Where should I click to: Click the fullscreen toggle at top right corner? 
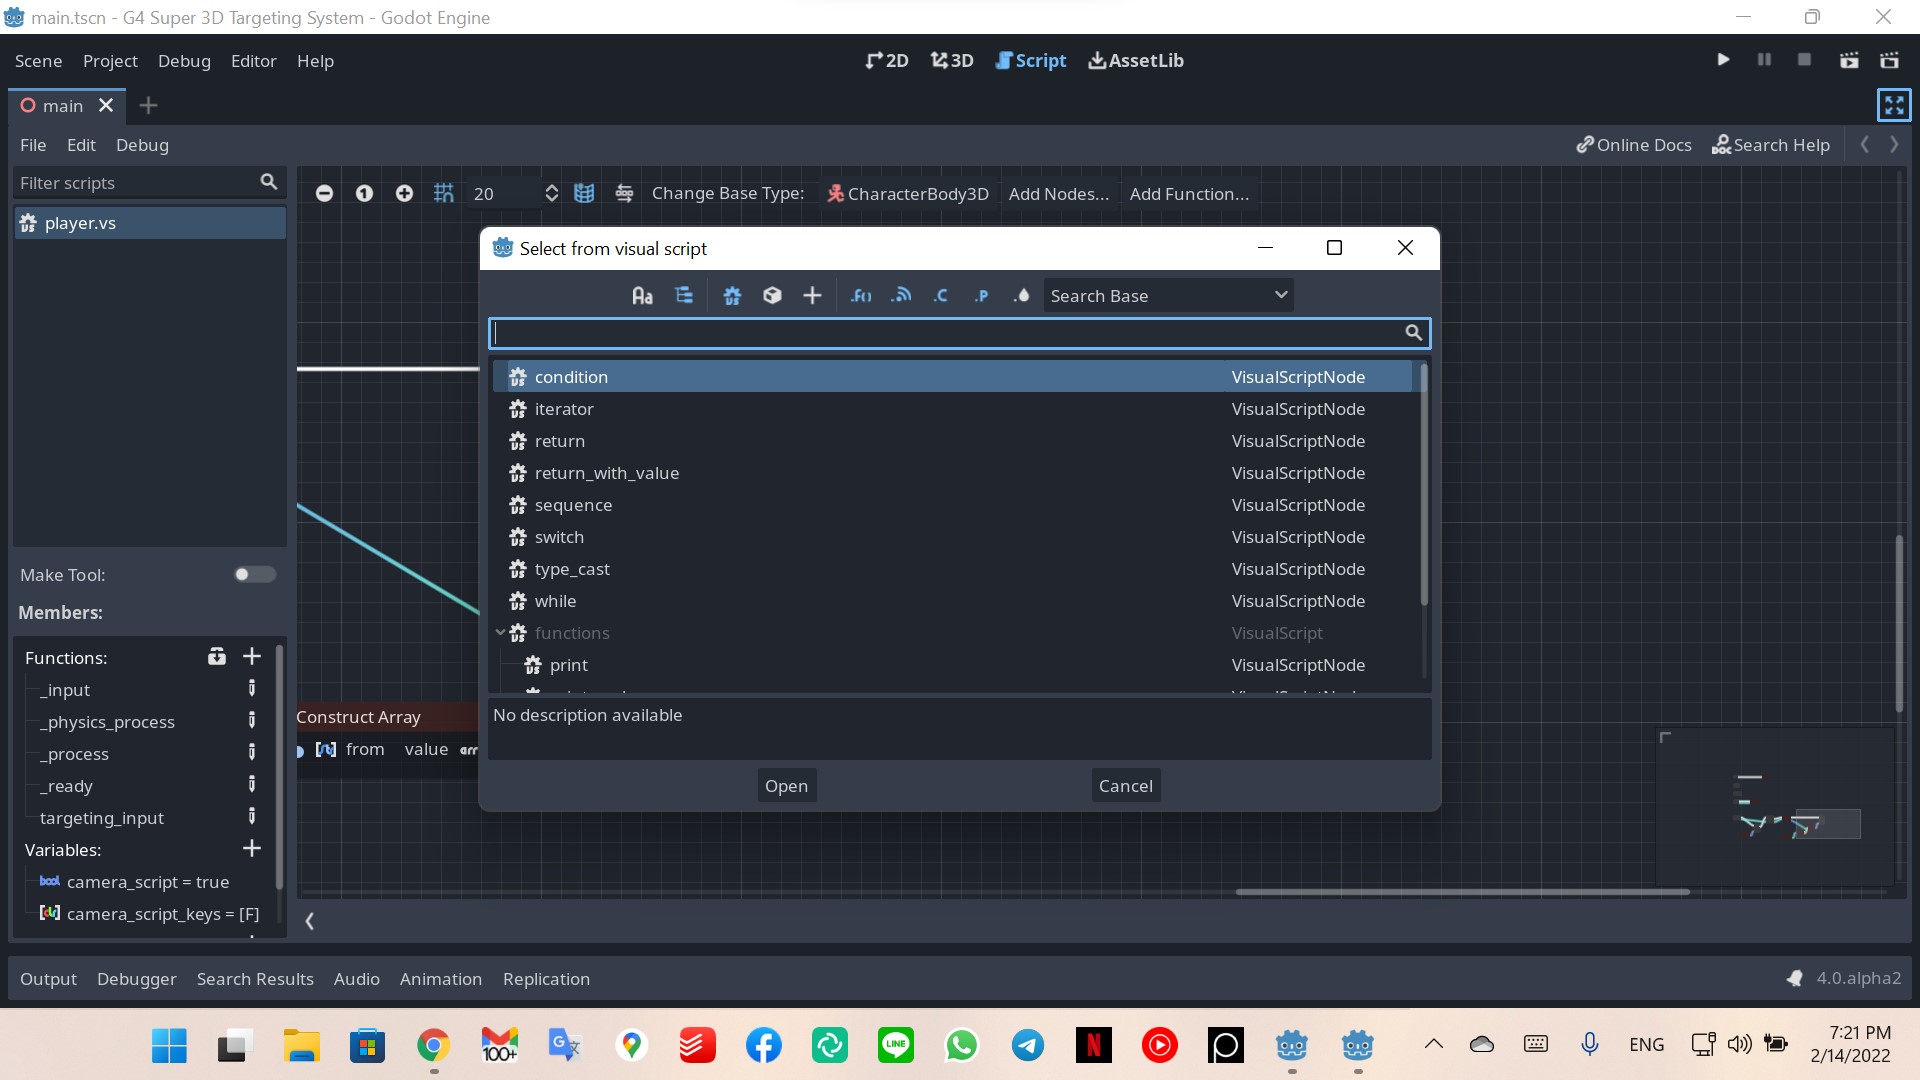[x=1893, y=104]
